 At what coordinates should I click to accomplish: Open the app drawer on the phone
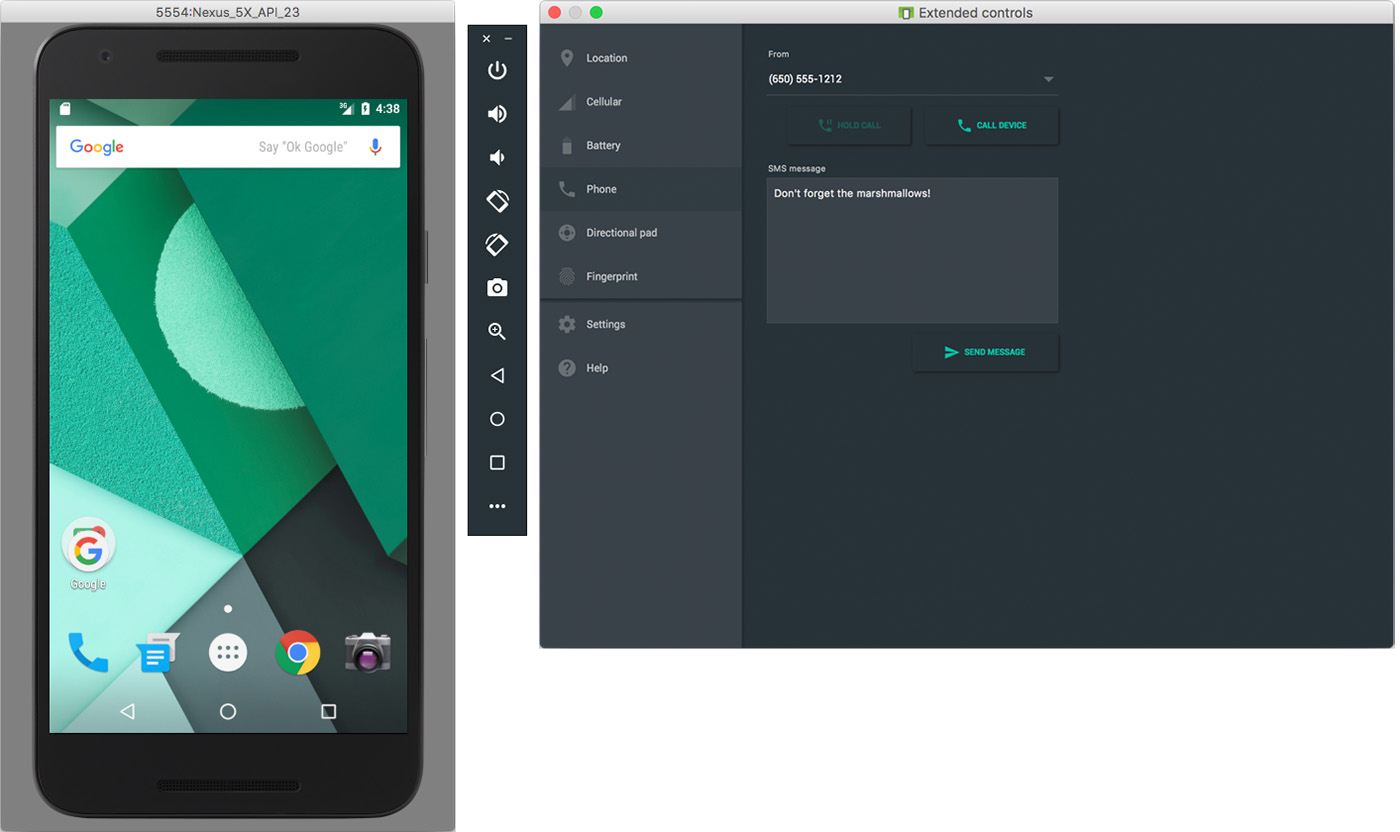(228, 653)
